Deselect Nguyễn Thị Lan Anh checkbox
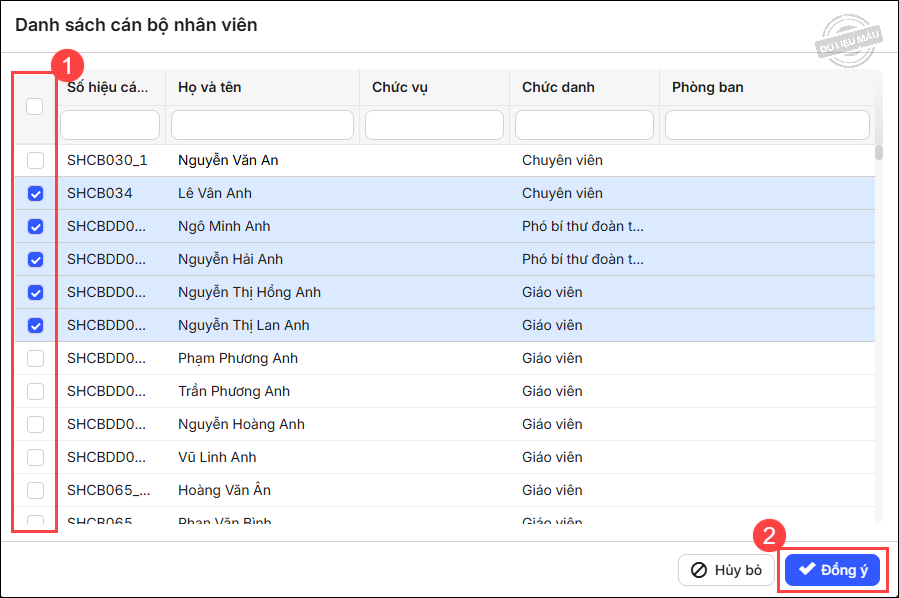The height and width of the screenshot is (598, 899). (35, 325)
